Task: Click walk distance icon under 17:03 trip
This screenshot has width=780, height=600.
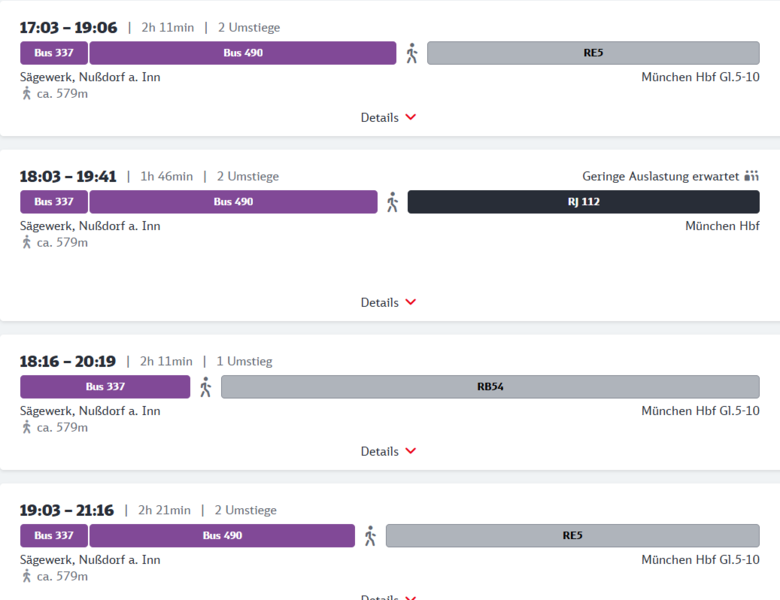Action: coord(27,93)
